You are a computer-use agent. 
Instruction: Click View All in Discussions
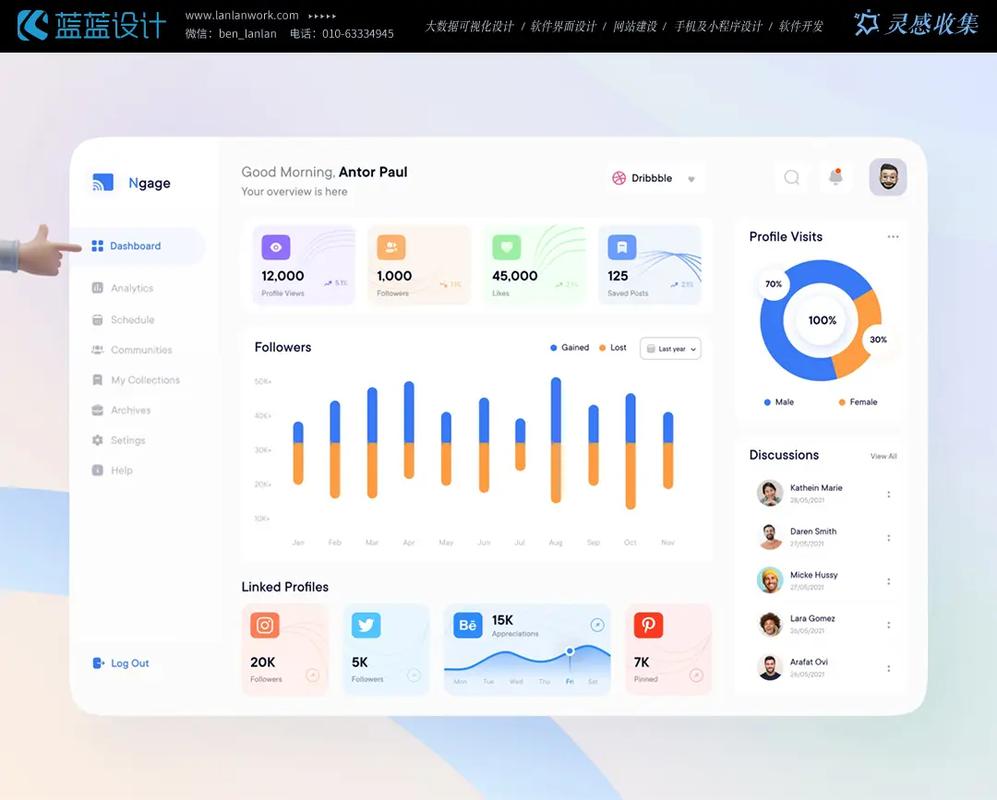(883, 456)
